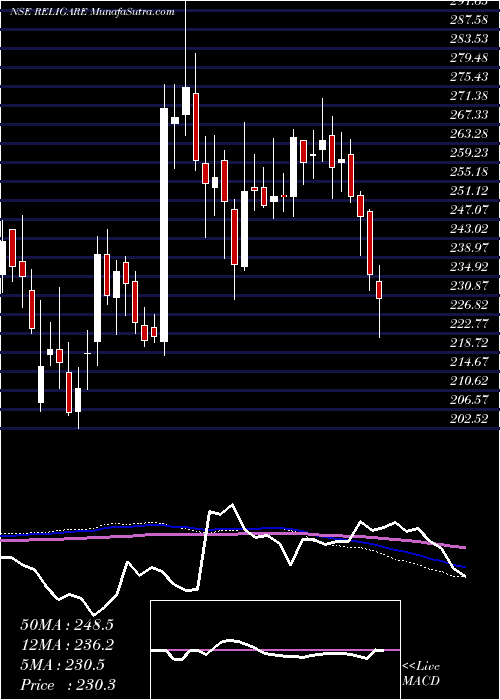Select the 206.57 price axis label
Viewport: 500px width, 700px height.
tap(469, 400)
